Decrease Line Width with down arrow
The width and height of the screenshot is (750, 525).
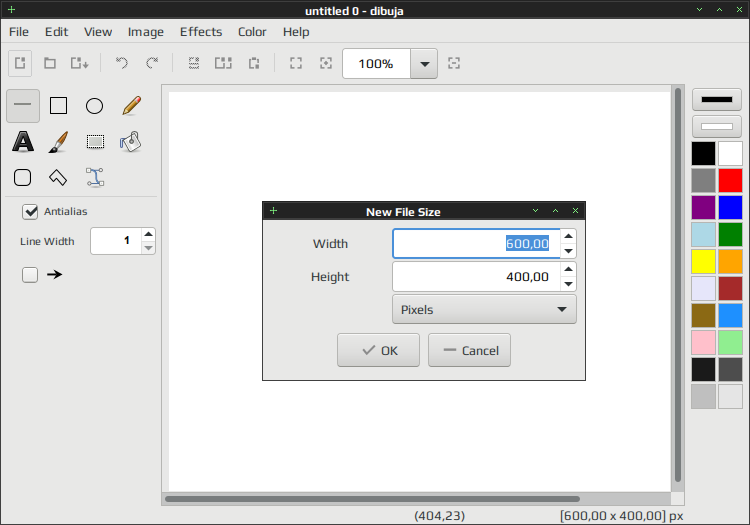(148, 248)
